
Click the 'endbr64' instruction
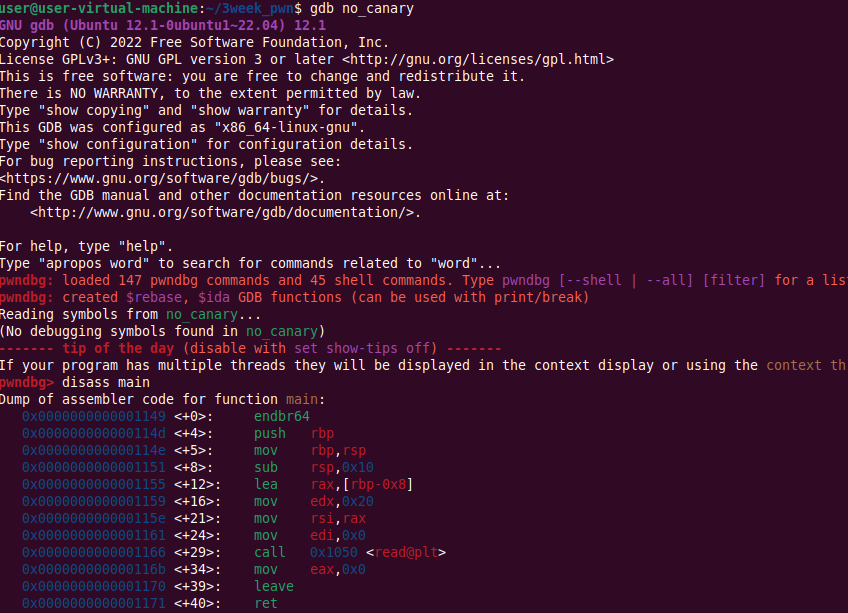point(282,417)
